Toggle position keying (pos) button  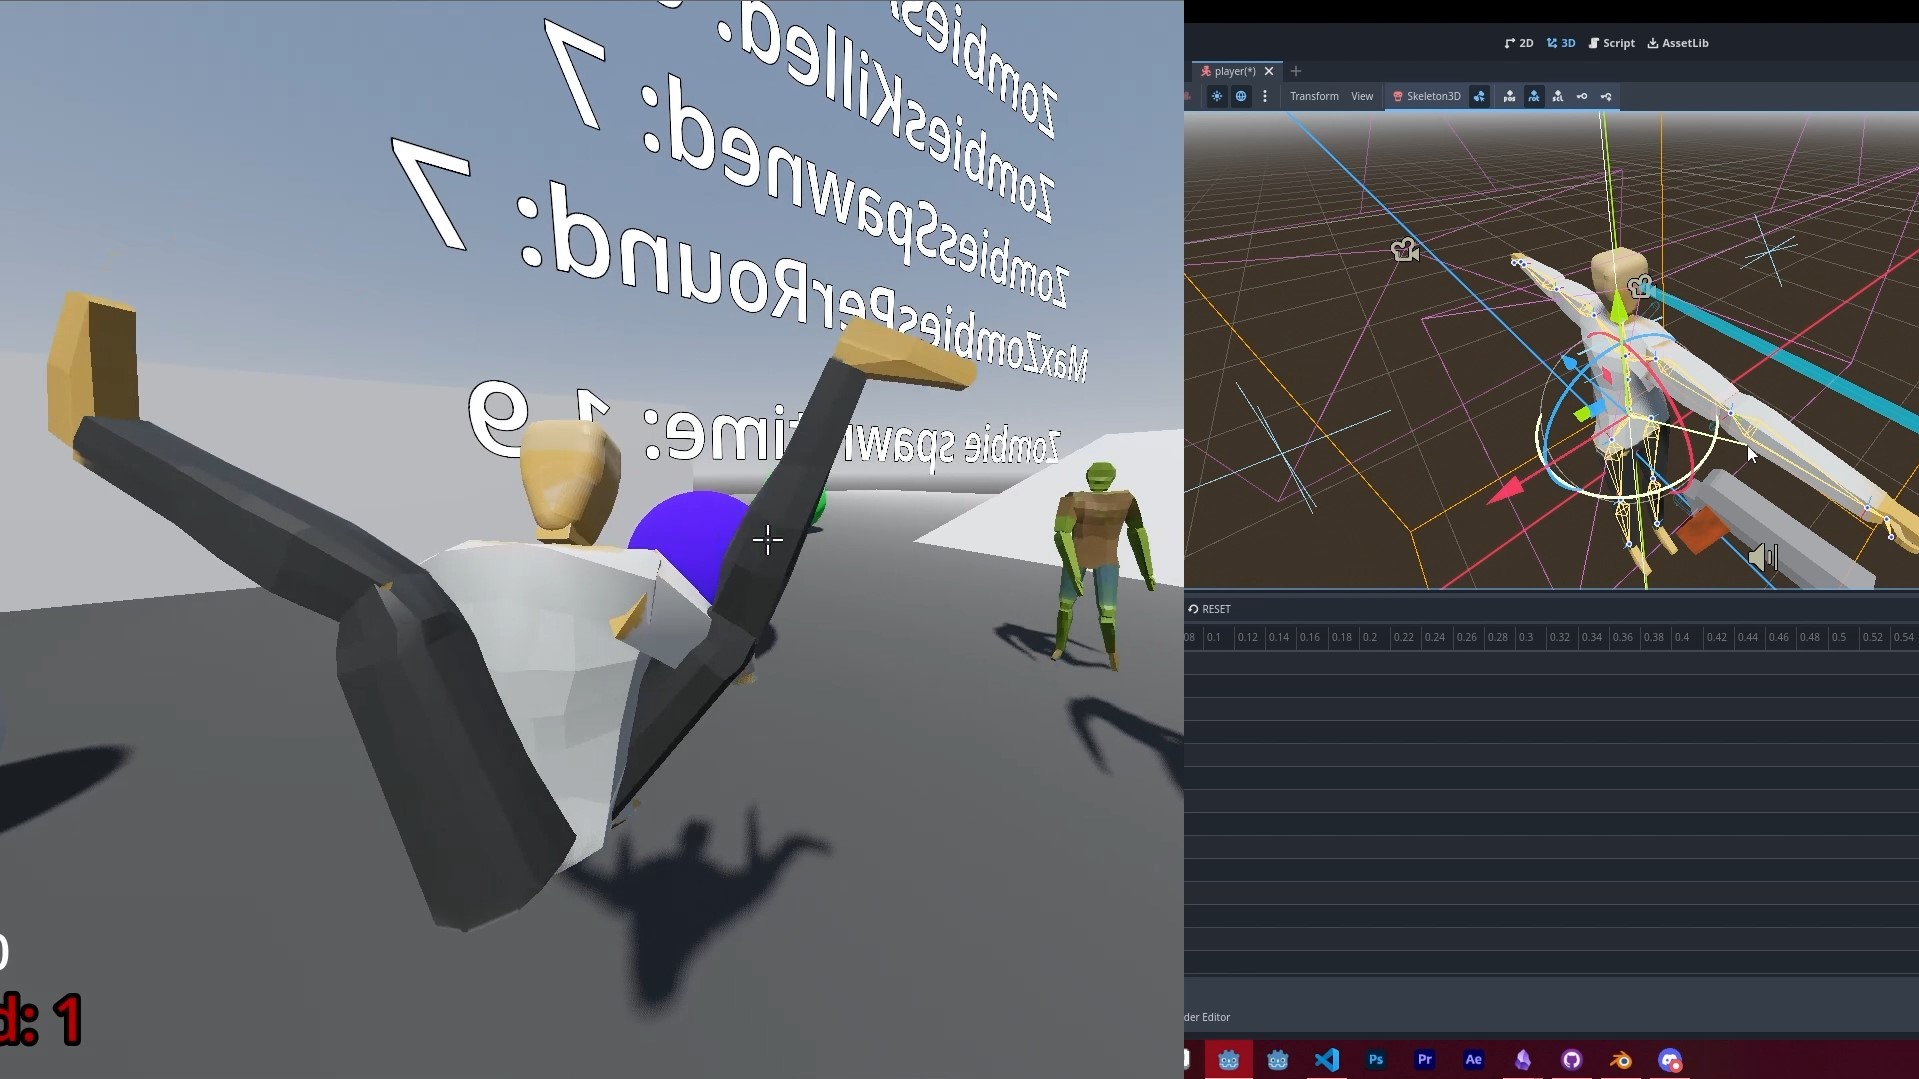click(1510, 96)
